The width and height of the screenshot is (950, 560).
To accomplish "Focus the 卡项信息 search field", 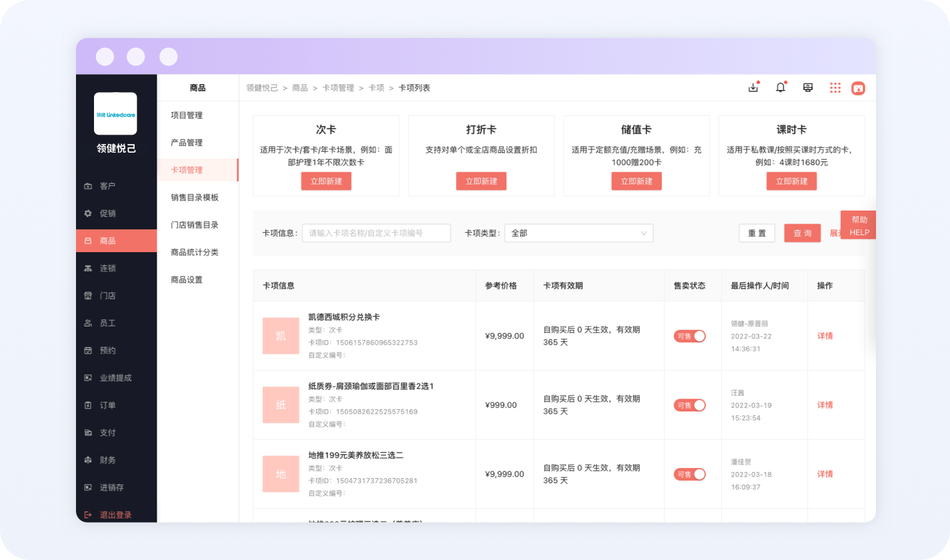I will tap(376, 233).
